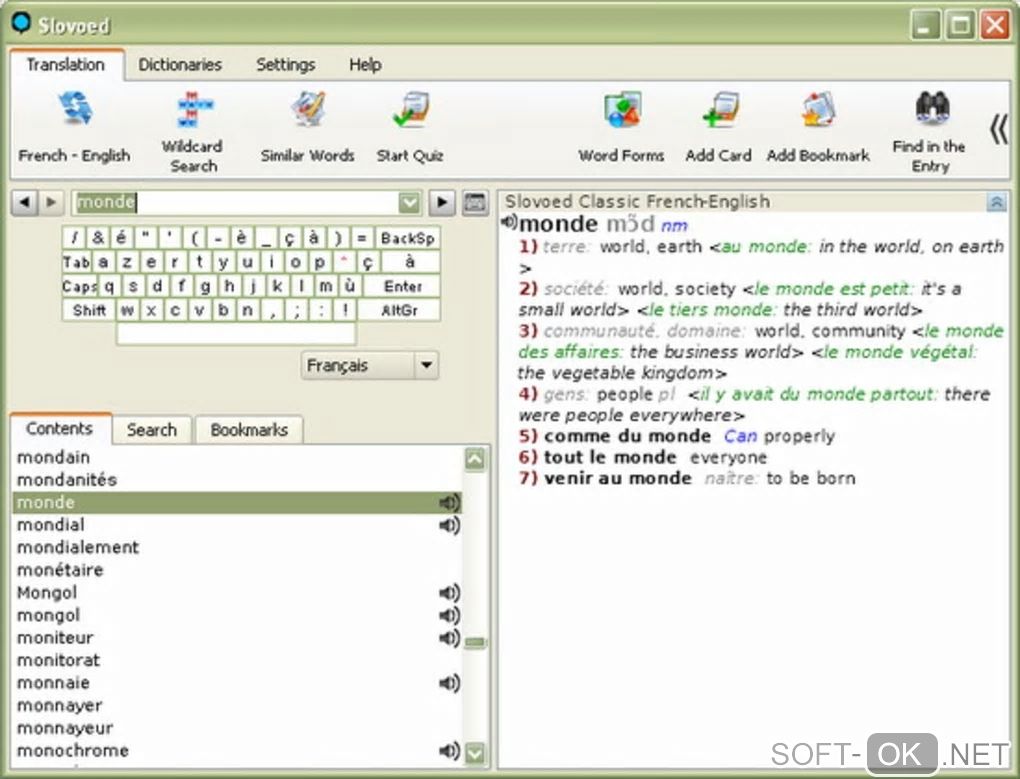Open the Translation tab

pos(65,64)
